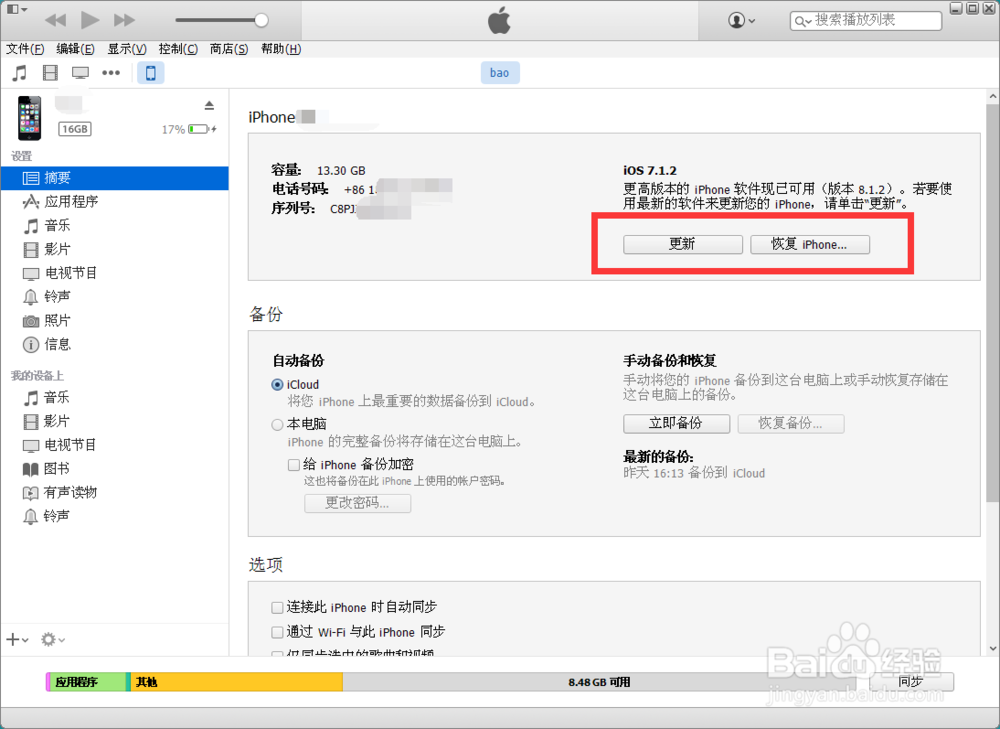The image size is (1000, 729).
Task: Open the more libraries ellipsis icon
Action: 111,73
